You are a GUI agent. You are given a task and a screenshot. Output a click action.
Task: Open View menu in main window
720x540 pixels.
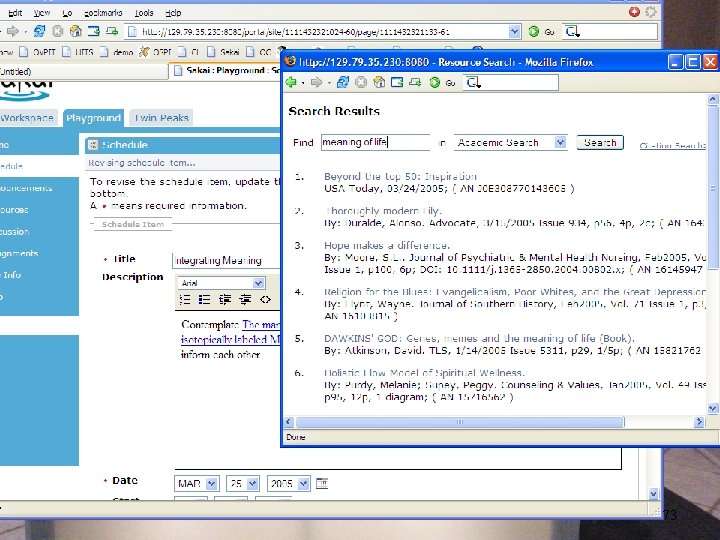click(x=42, y=13)
